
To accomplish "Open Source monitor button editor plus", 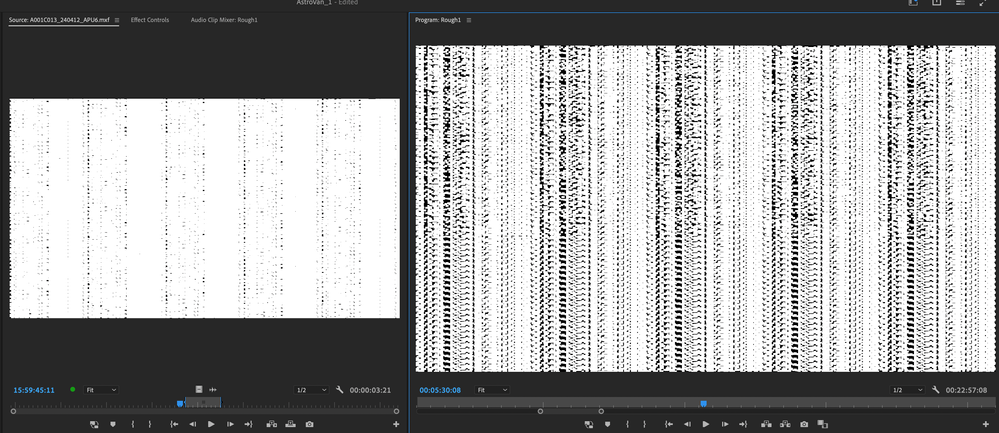I will click(x=396, y=424).
